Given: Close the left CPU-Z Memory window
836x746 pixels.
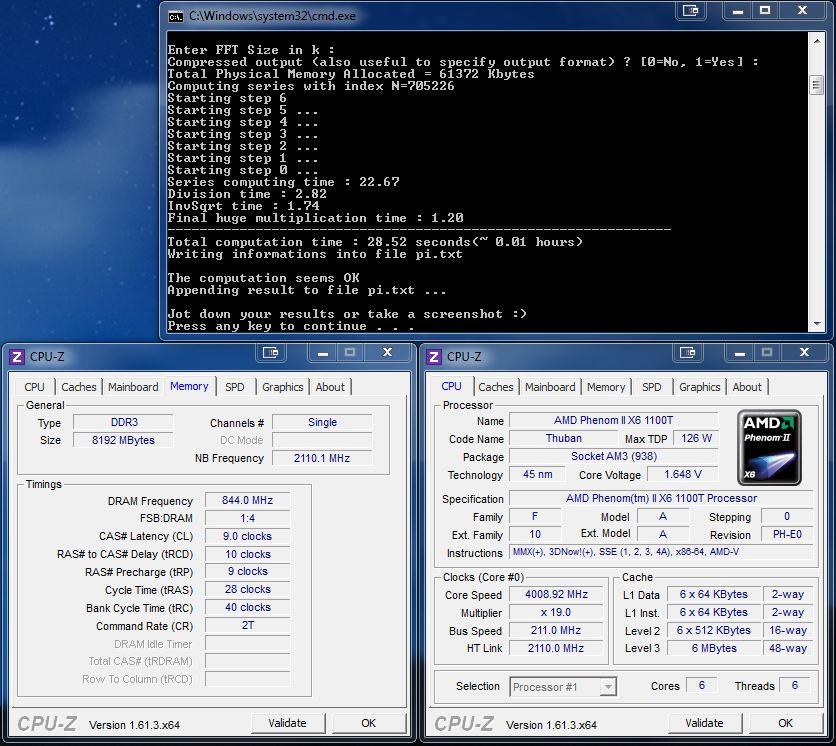Looking at the screenshot, I should (x=388, y=352).
